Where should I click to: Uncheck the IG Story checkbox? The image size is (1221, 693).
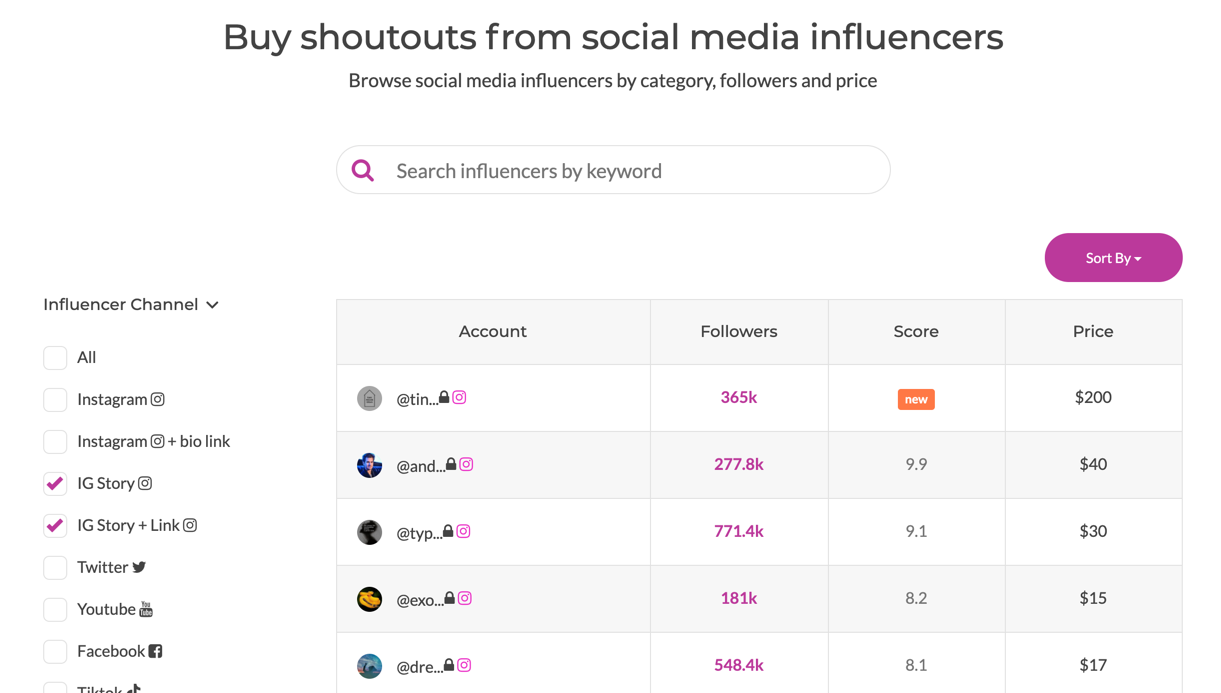click(55, 483)
